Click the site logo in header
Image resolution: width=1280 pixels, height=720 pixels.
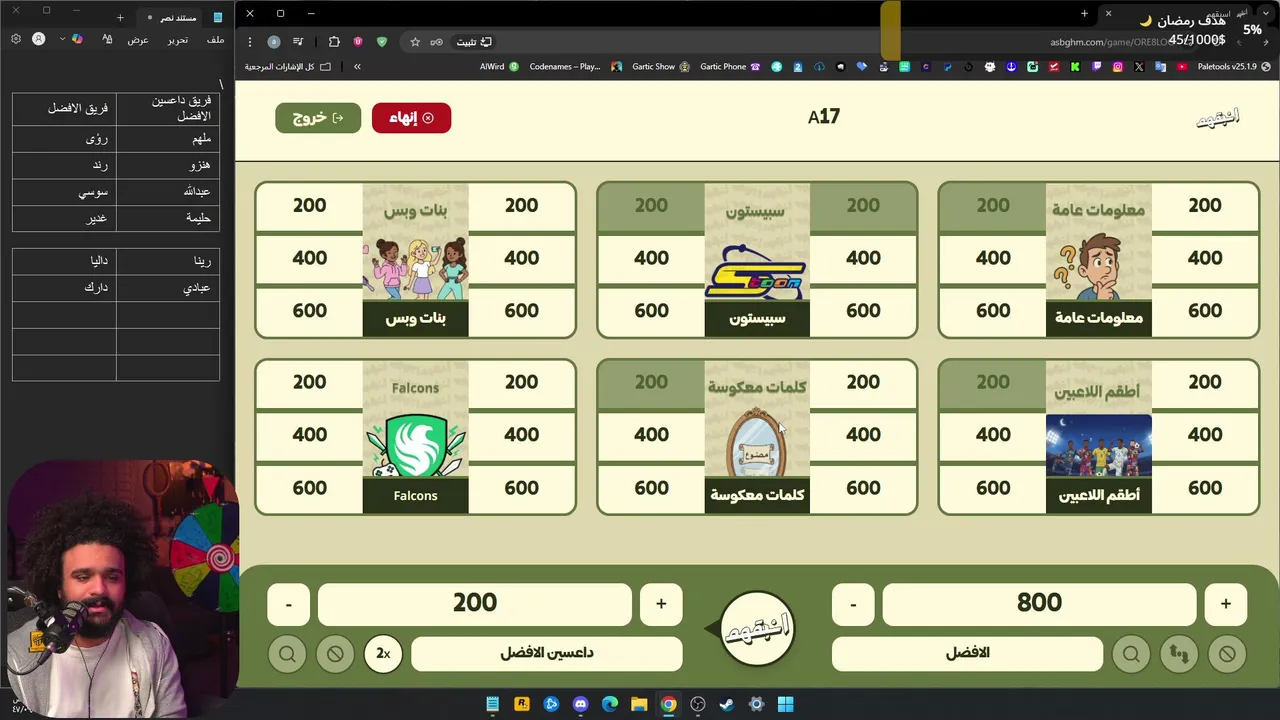click(1217, 118)
